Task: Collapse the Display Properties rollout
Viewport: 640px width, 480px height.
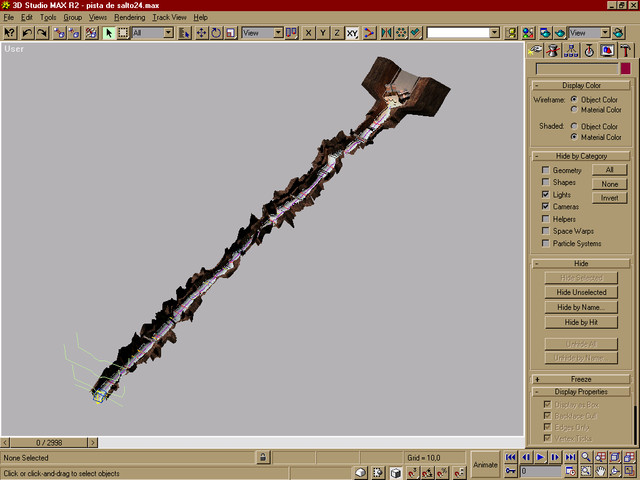Action: [x=581, y=391]
